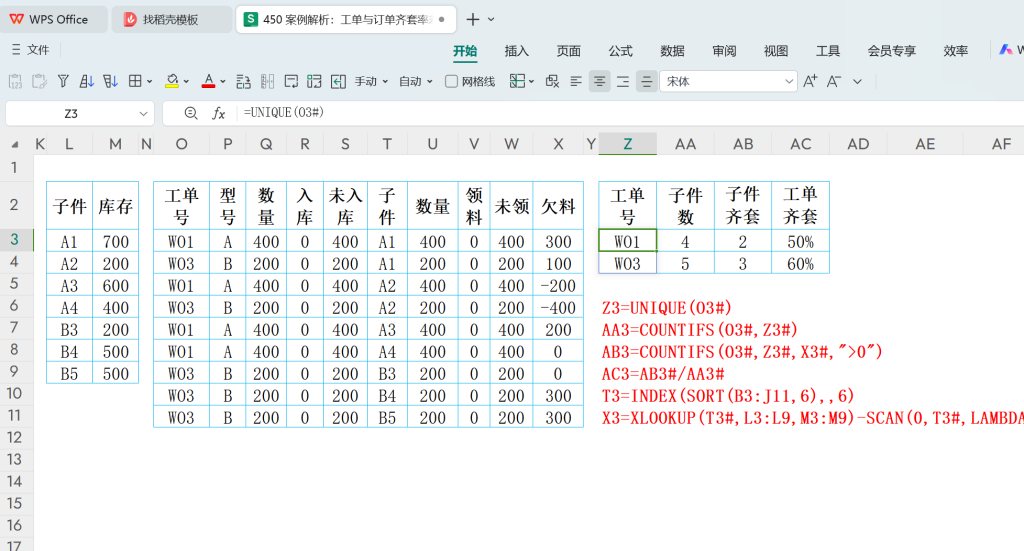Click red text AC3=AB3#/AA3#
This screenshot has width=1024, height=551.
(663, 374)
